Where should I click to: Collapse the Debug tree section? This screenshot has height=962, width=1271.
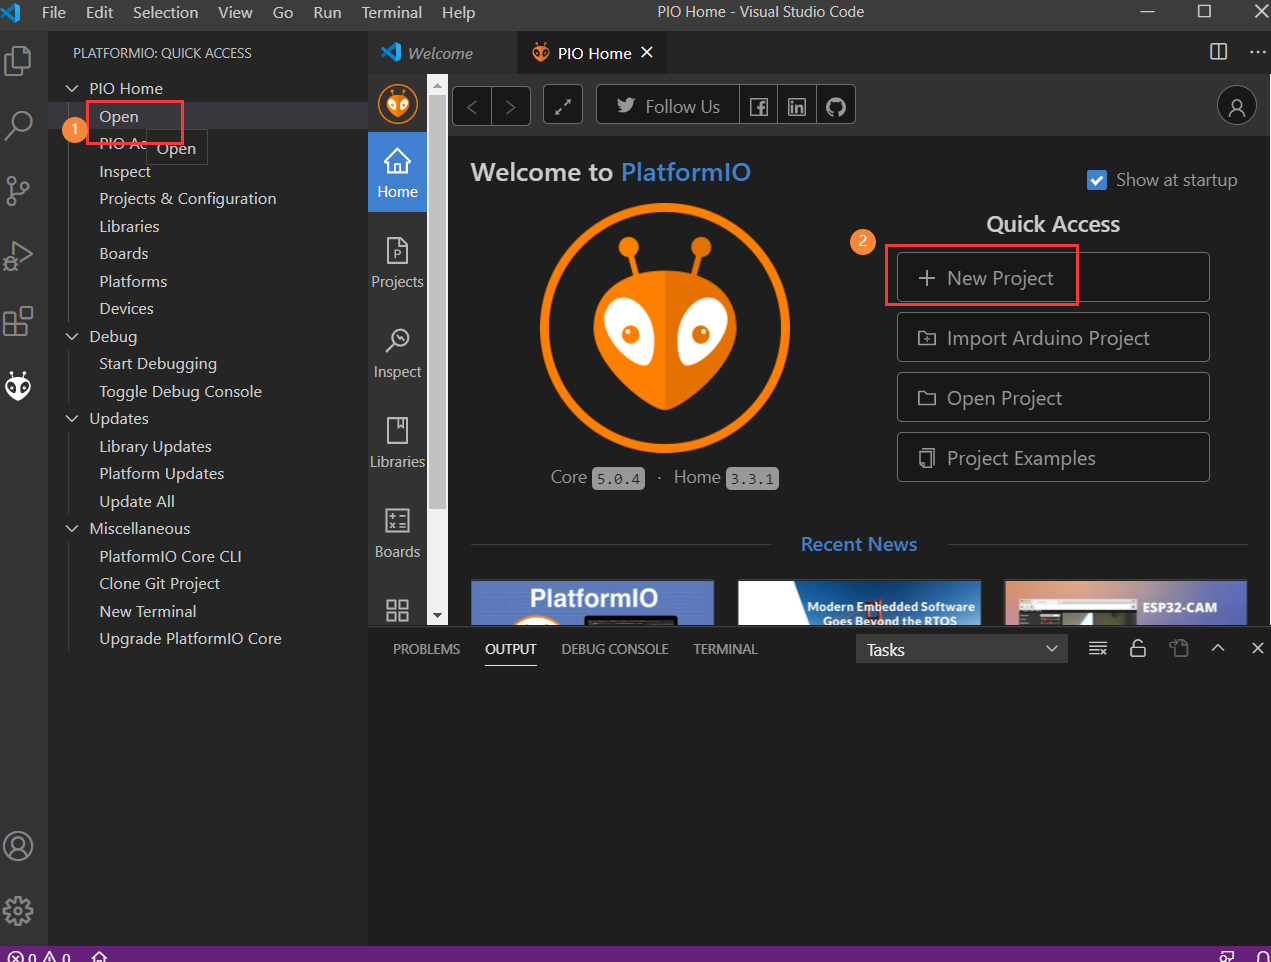72,336
